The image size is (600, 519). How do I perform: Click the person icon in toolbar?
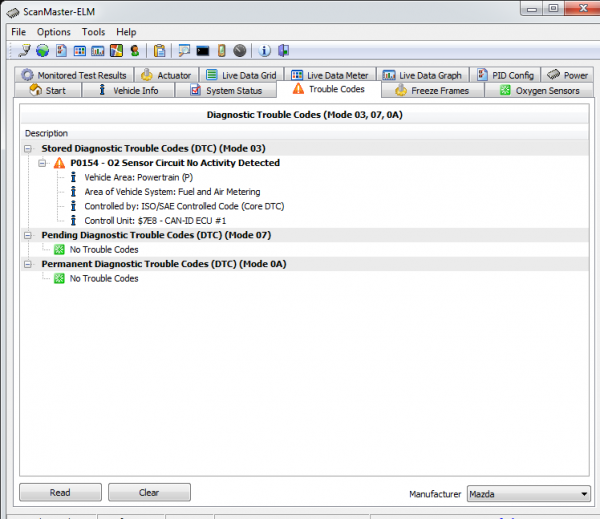click(134, 50)
